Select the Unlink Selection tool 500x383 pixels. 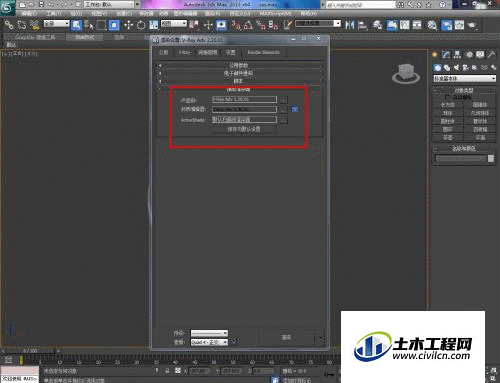point(22,25)
